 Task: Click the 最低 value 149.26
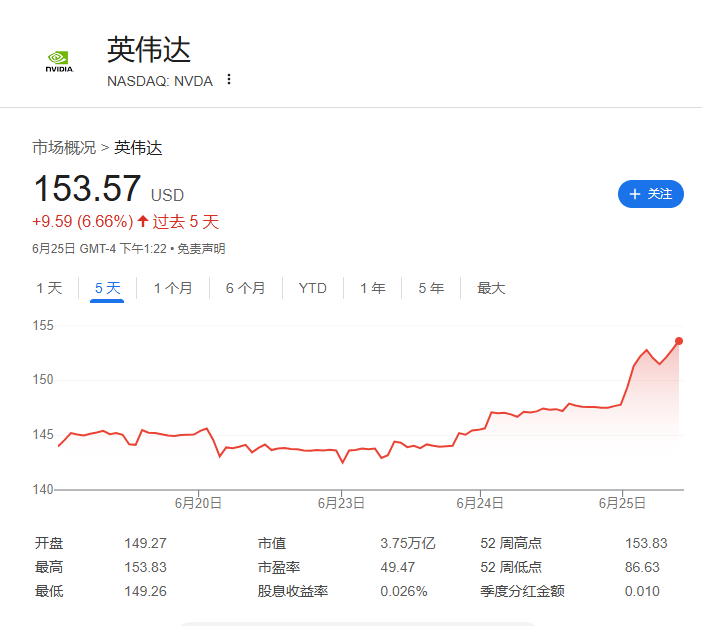point(146,591)
